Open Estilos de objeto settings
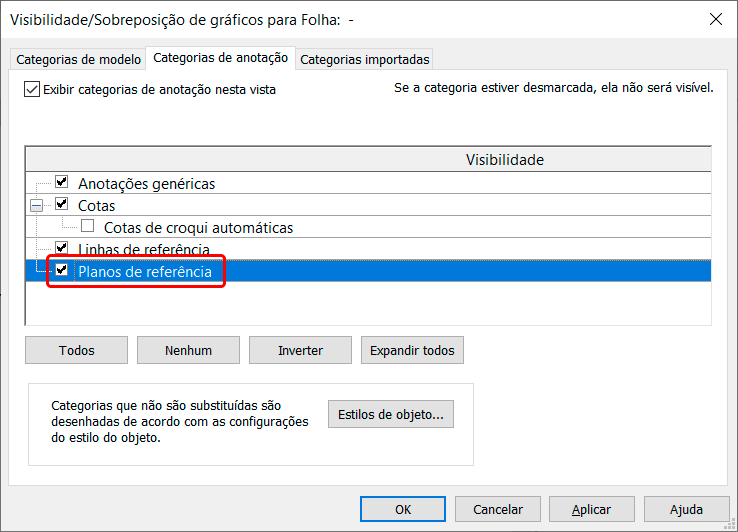Viewport: 738px width, 532px height. click(x=390, y=414)
